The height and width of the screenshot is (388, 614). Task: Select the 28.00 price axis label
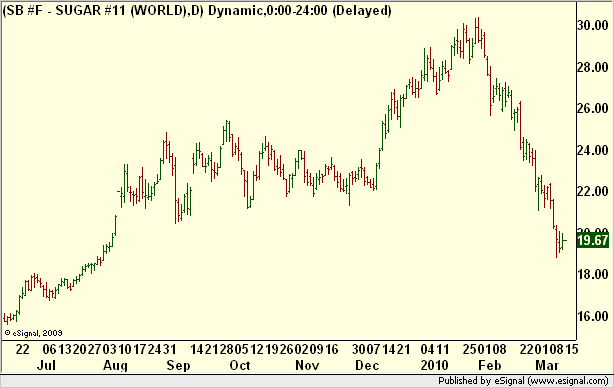[592, 67]
